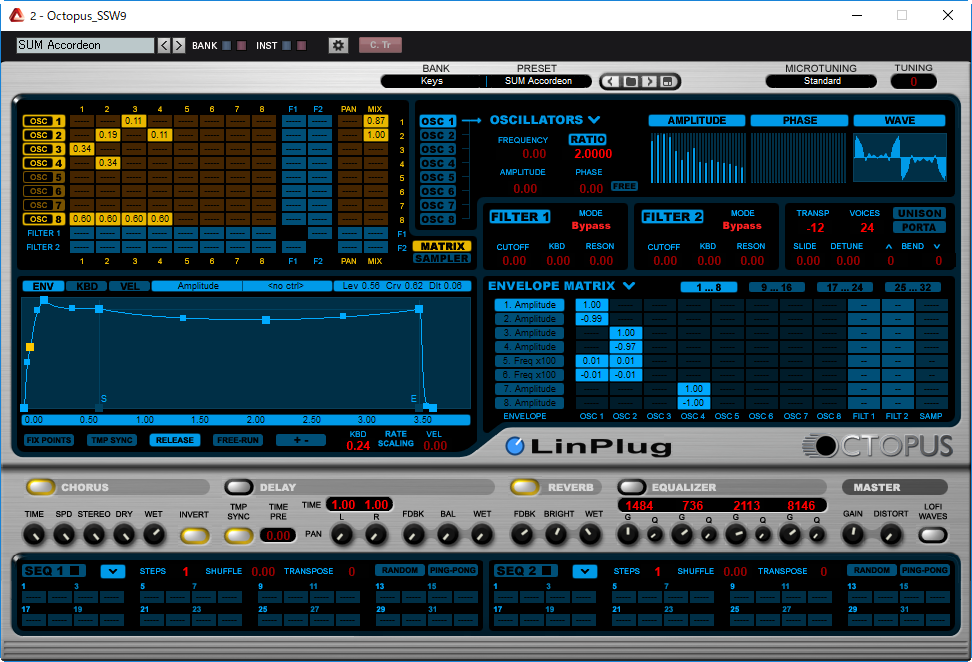Adjust the Reverb BRIGHT knob
Image resolution: width=972 pixels, height=662 pixels.
tap(556, 534)
